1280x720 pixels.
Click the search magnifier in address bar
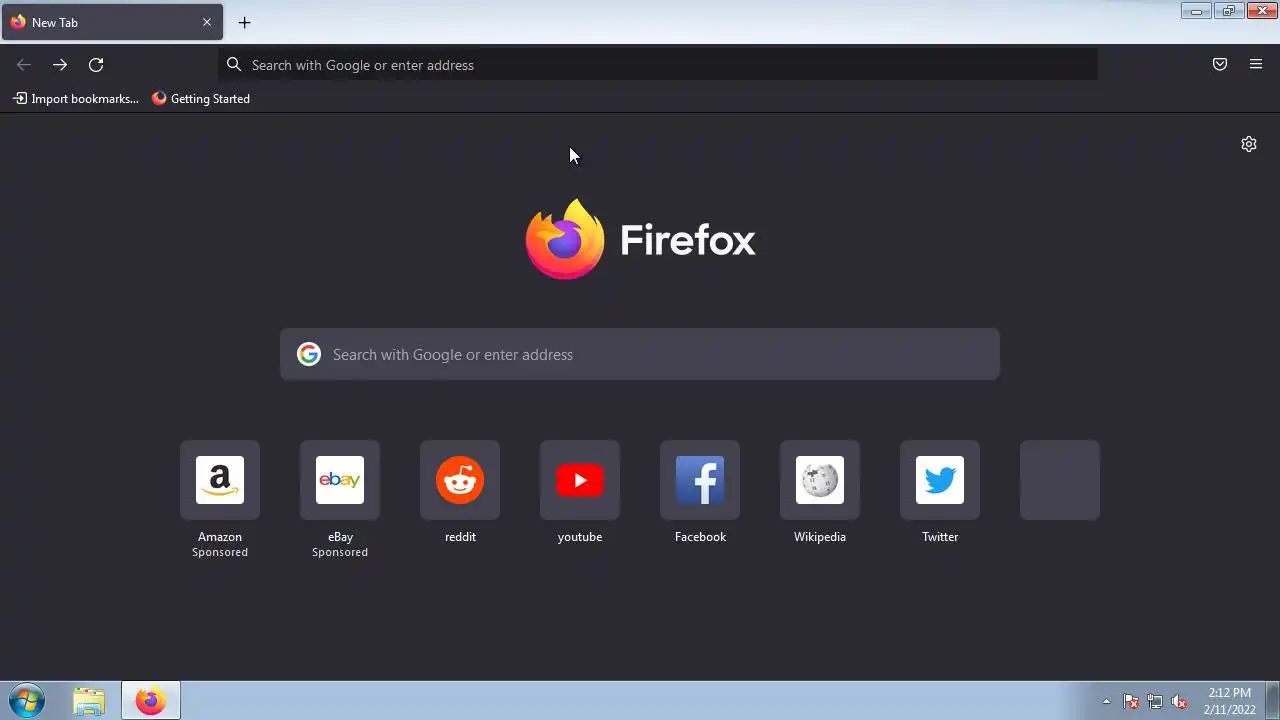pos(234,65)
